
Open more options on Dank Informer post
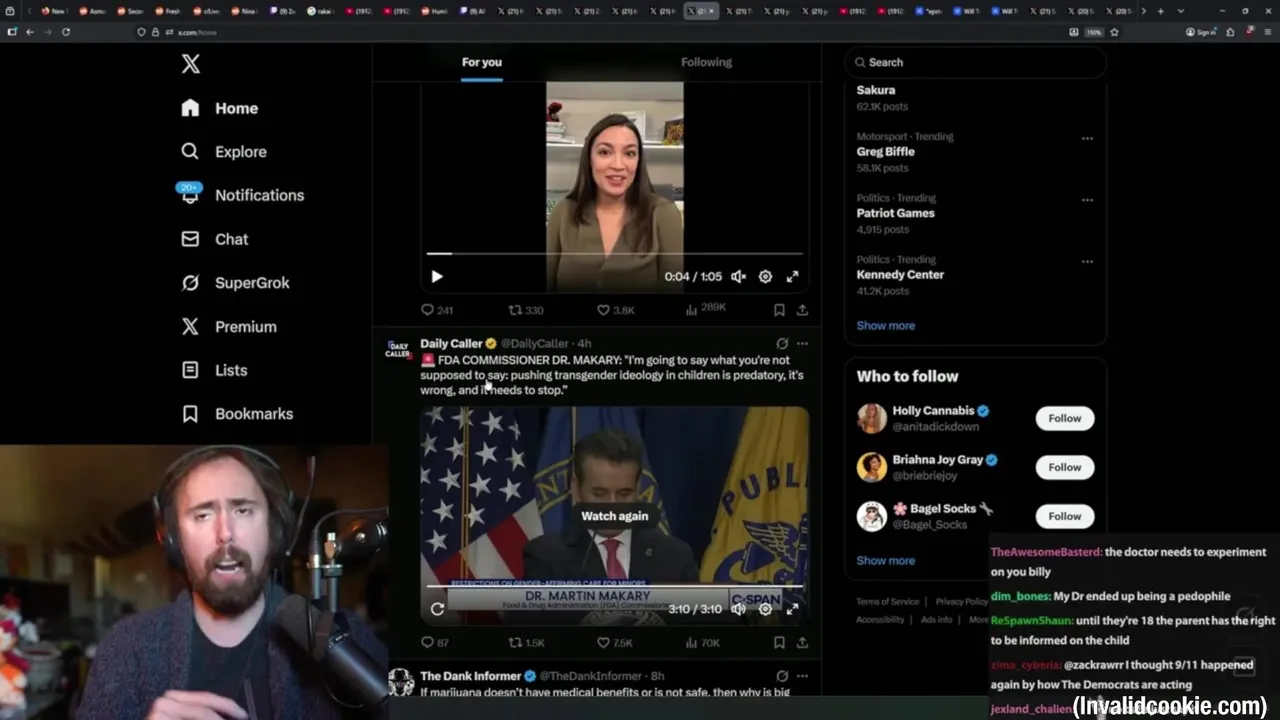coord(802,676)
